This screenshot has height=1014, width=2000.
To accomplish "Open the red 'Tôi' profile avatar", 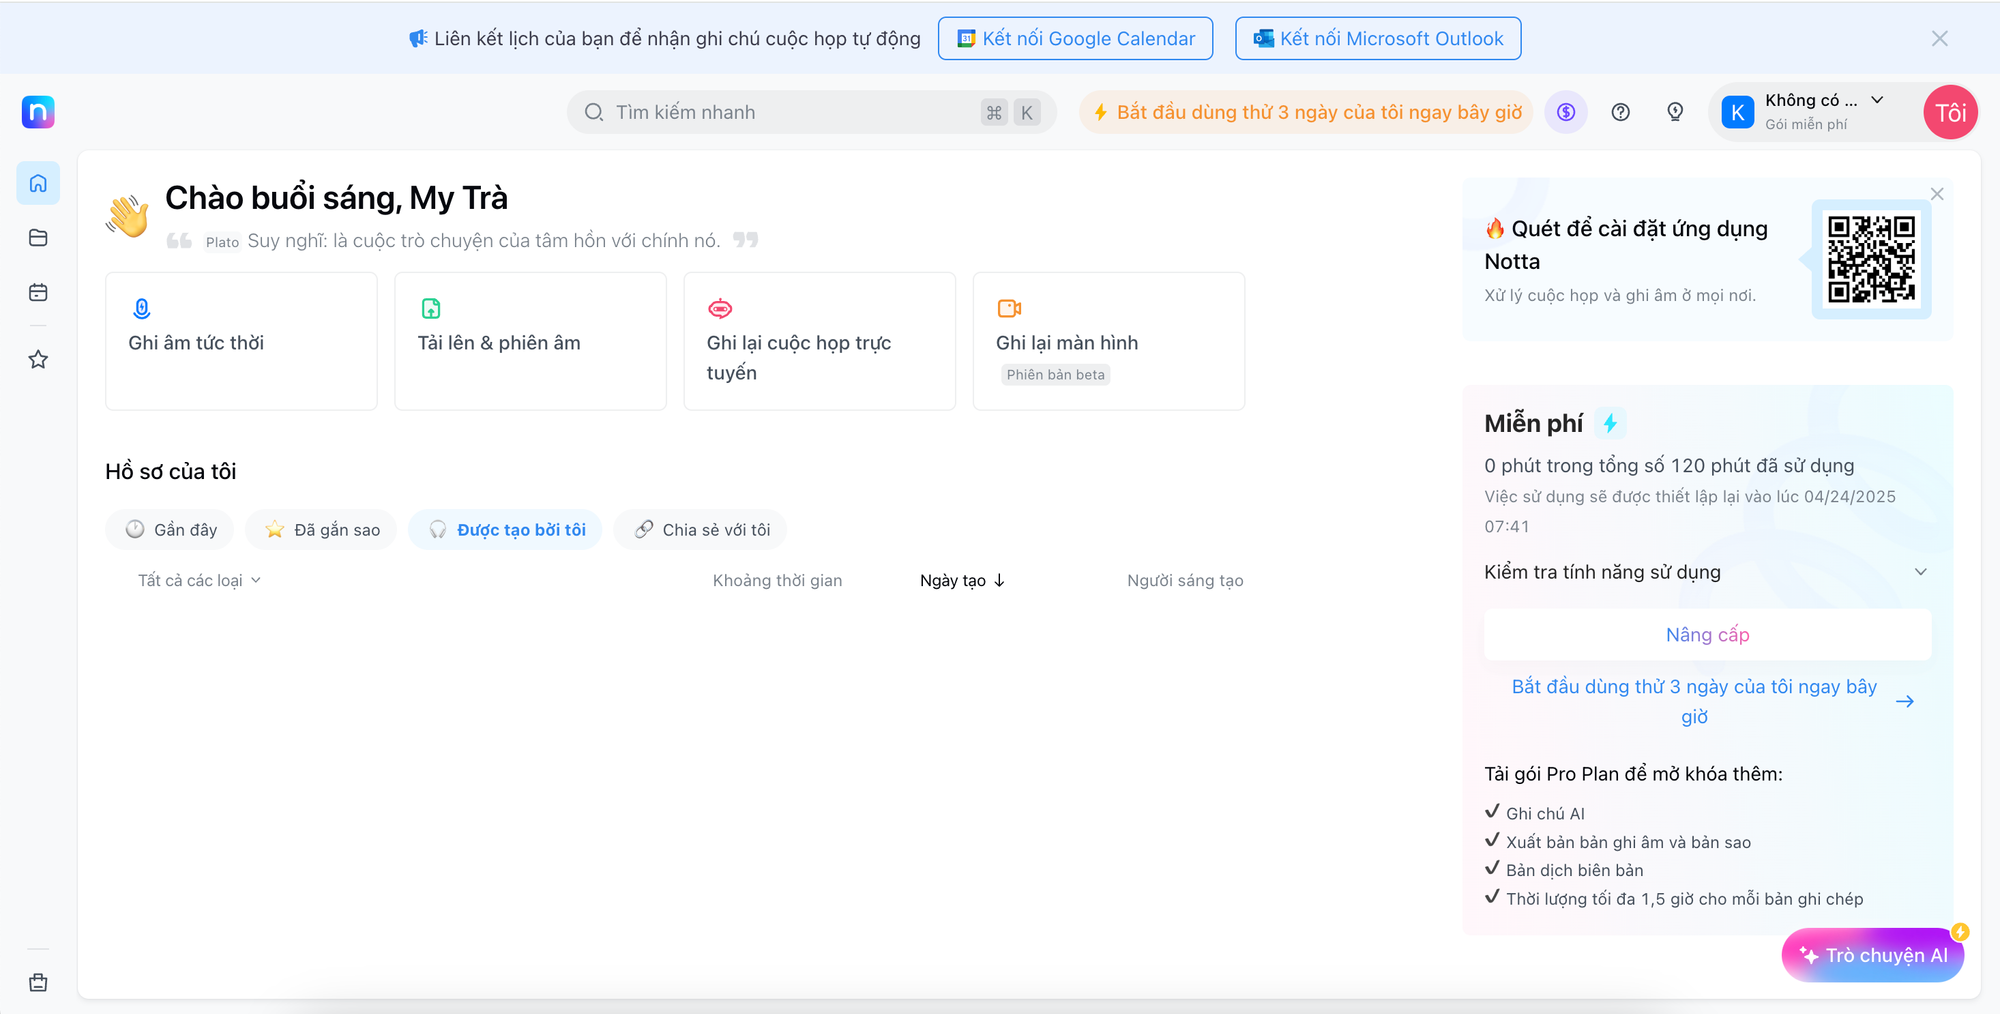I will pos(1950,112).
